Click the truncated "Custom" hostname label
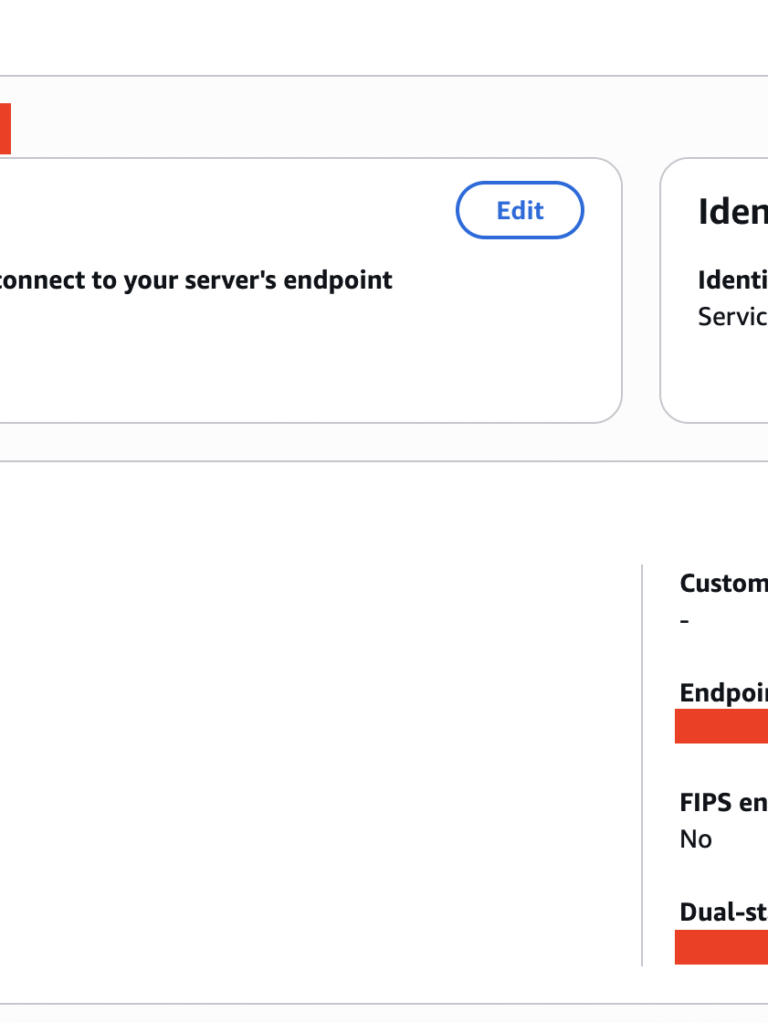 [x=723, y=583]
